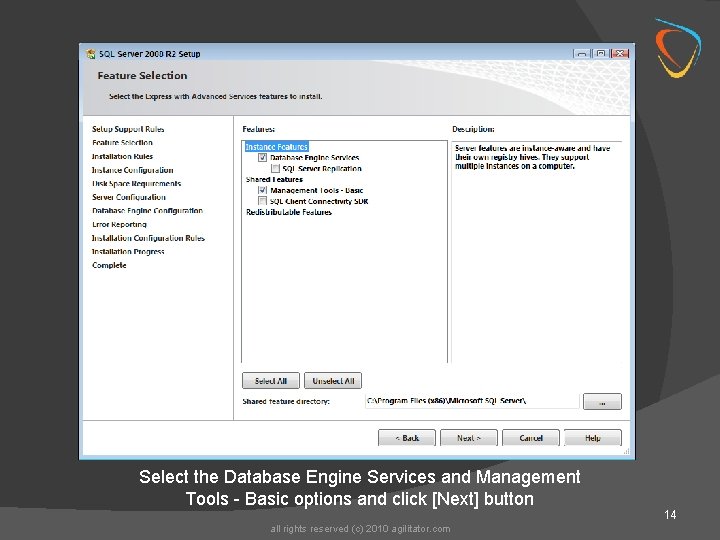Screen dimensions: 720x540
Task: Select the Redistributable Features tree node
Action: tap(289, 212)
